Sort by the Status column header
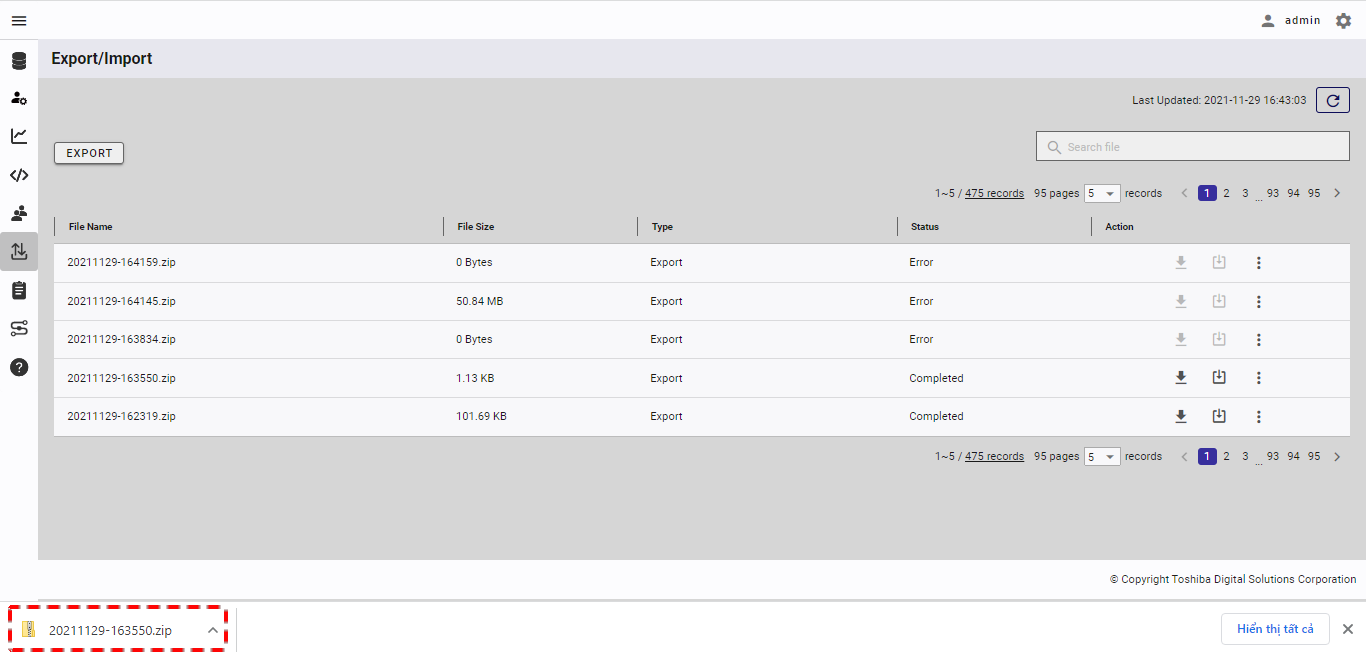Image resolution: width=1366 pixels, height=656 pixels. point(925,227)
